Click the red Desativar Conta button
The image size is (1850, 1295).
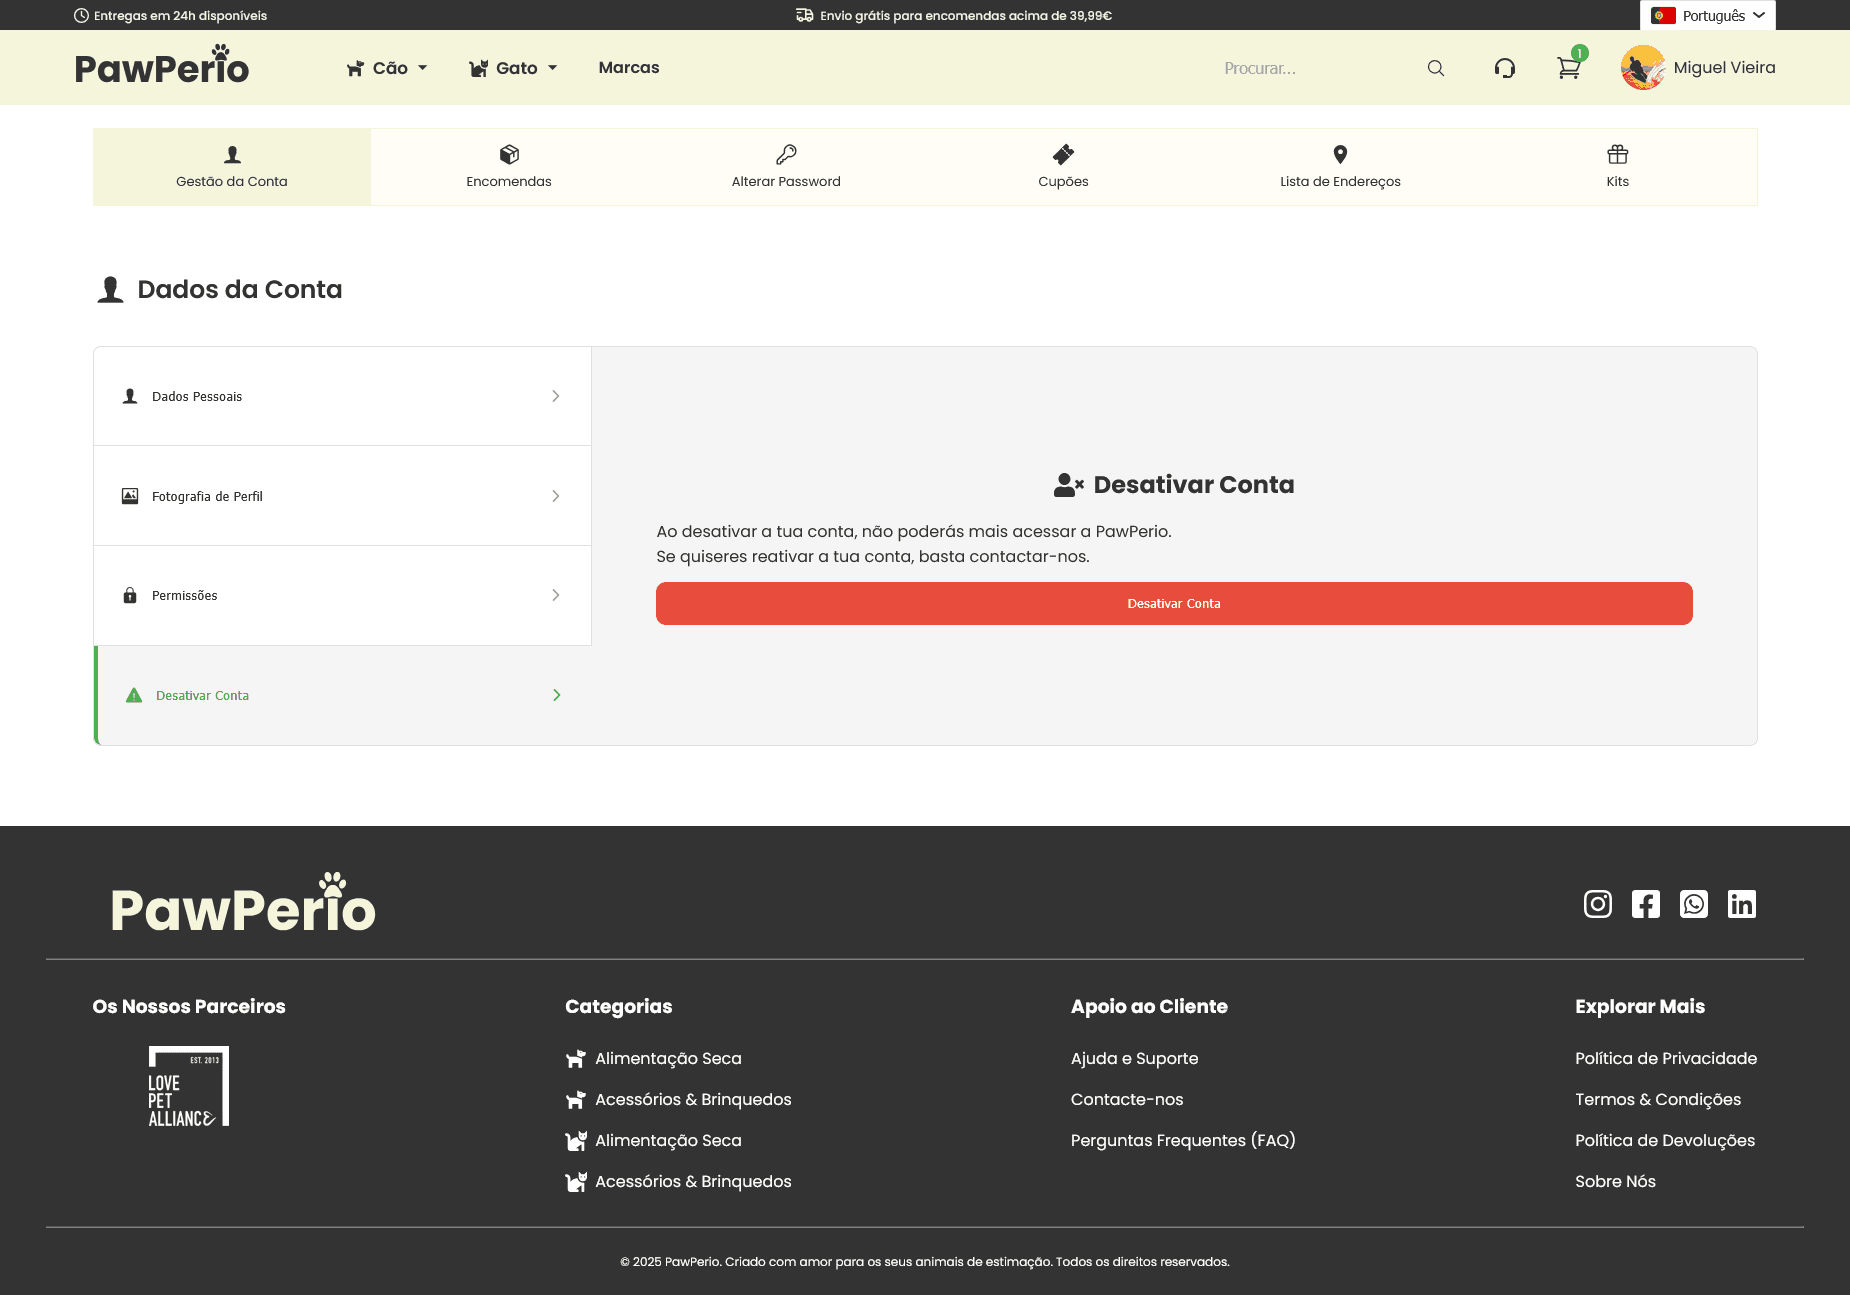[1173, 603]
